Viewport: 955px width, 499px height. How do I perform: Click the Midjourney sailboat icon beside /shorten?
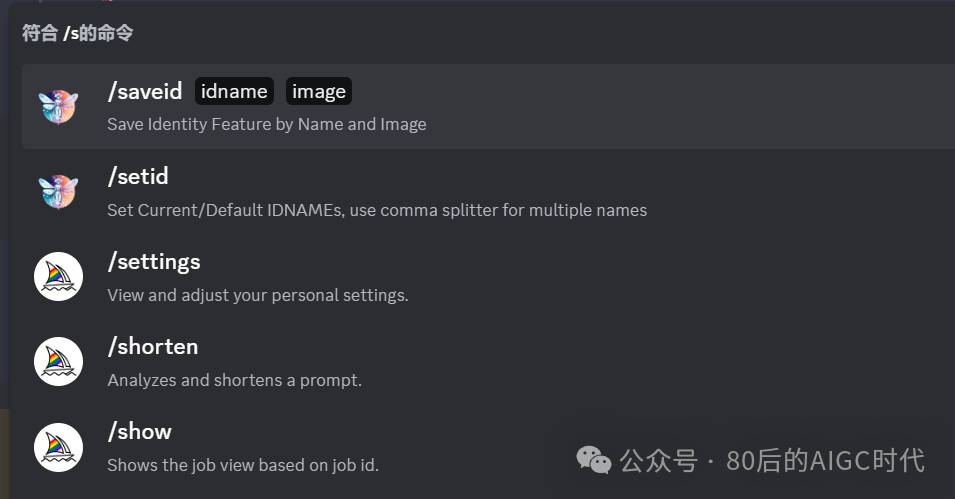pos(58,362)
